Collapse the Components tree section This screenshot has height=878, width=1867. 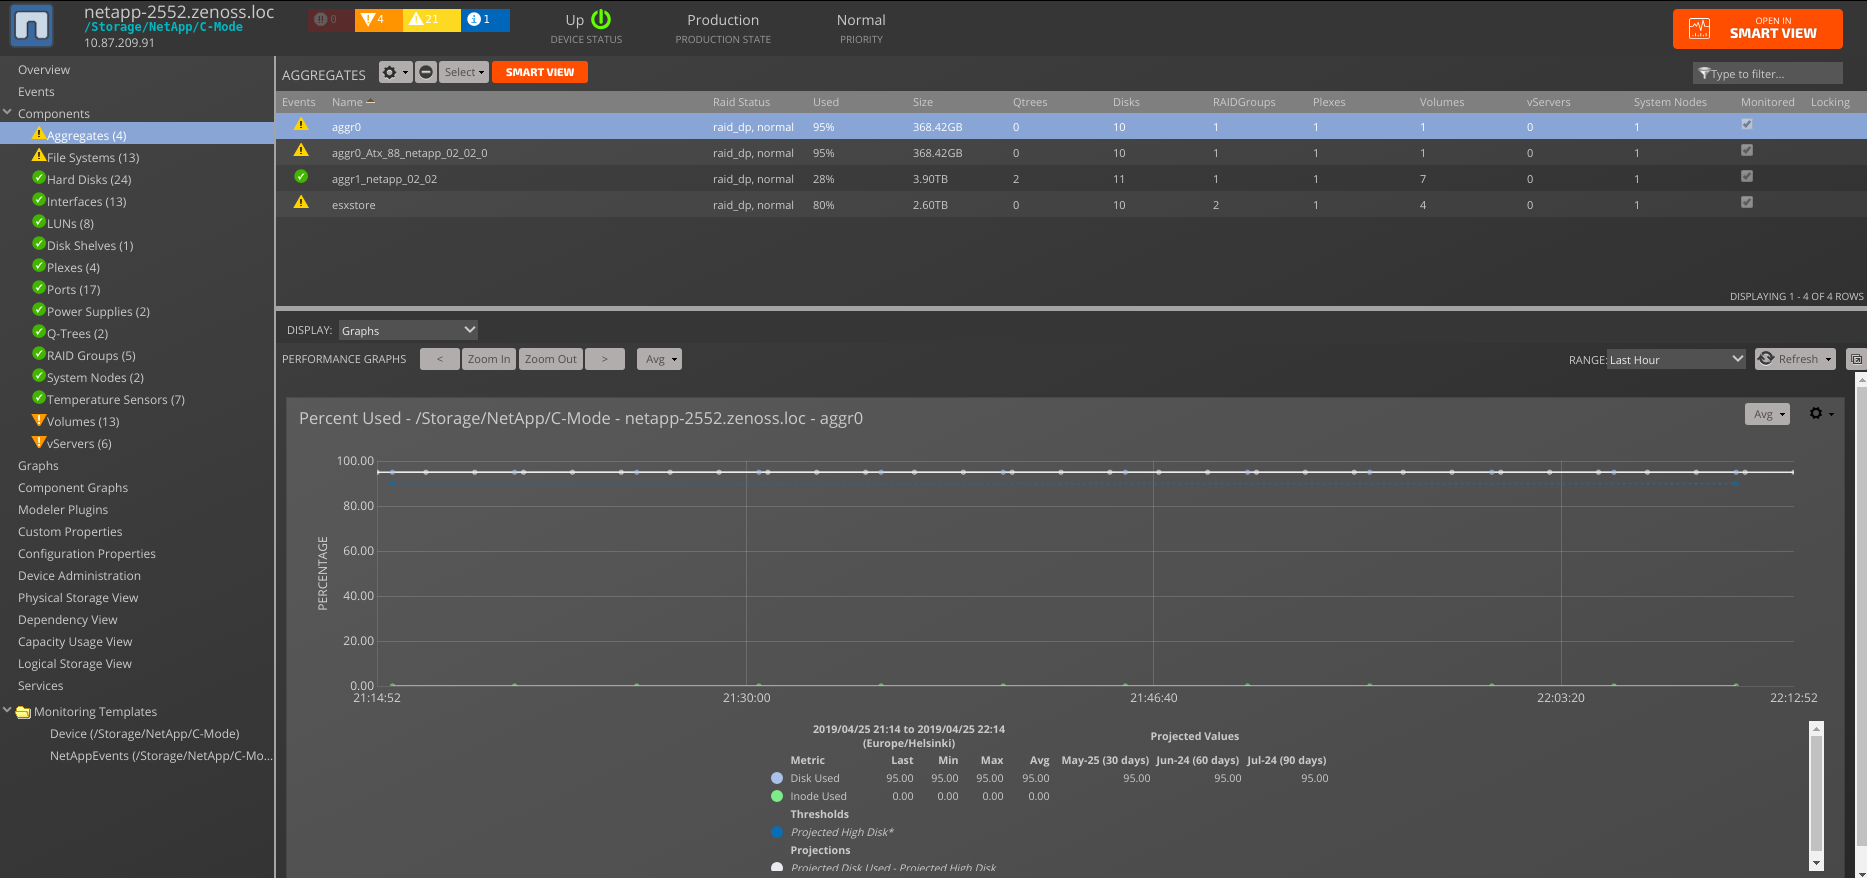pyautogui.click(x=8, y=112)
